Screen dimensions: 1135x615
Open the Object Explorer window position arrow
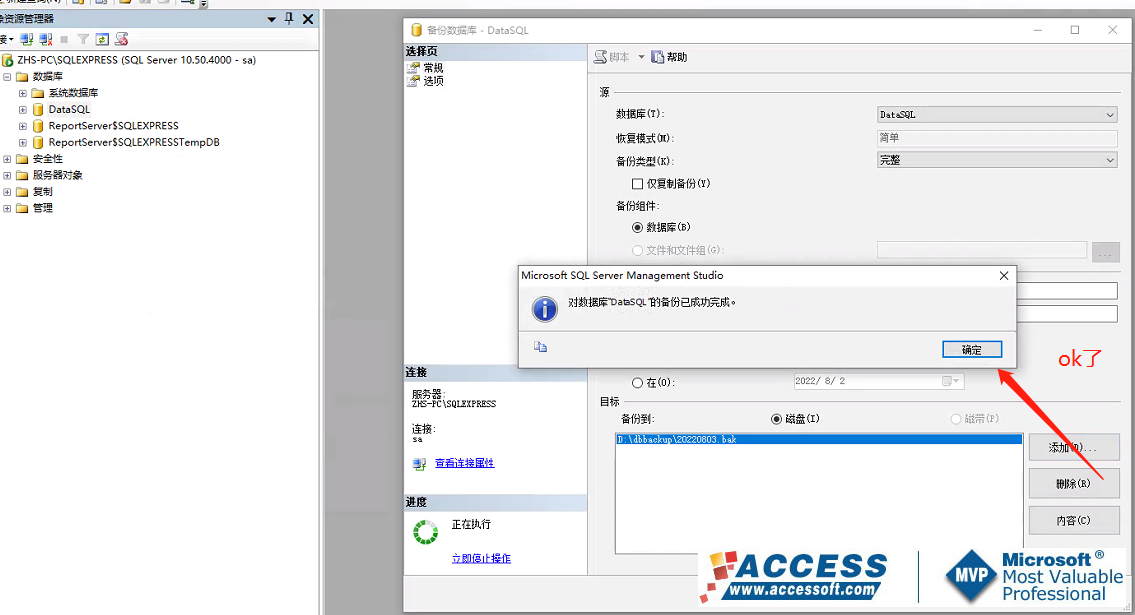pyautogui.click(x=271, y=20)
